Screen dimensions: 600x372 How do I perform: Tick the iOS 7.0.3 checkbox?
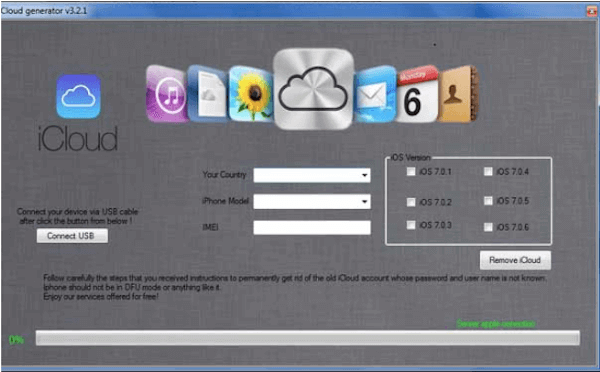[411, 225]
